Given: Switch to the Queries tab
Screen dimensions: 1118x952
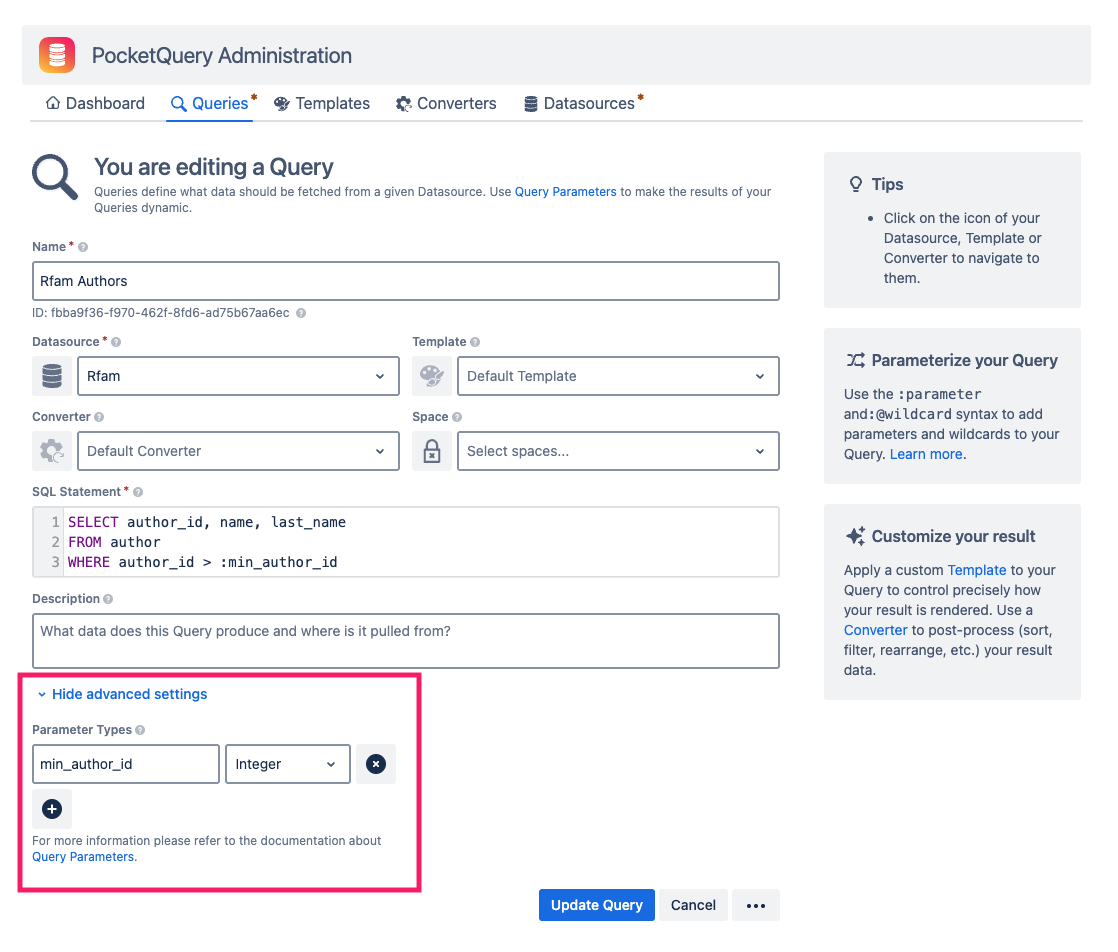Looking at the screenshot, I should (210, 103).
